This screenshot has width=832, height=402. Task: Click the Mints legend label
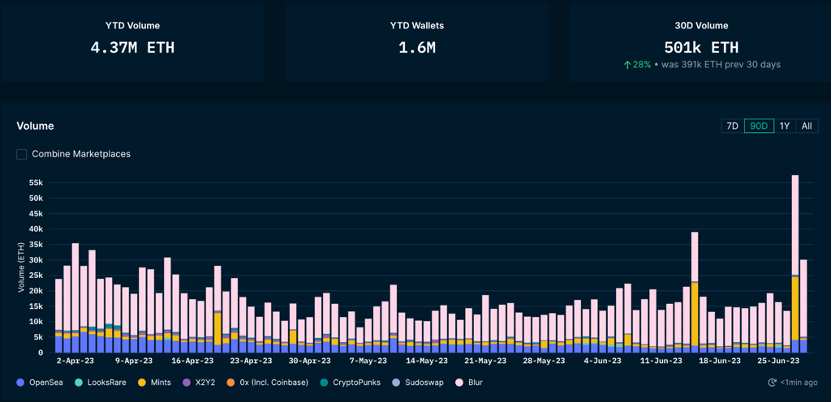(160, 382)
